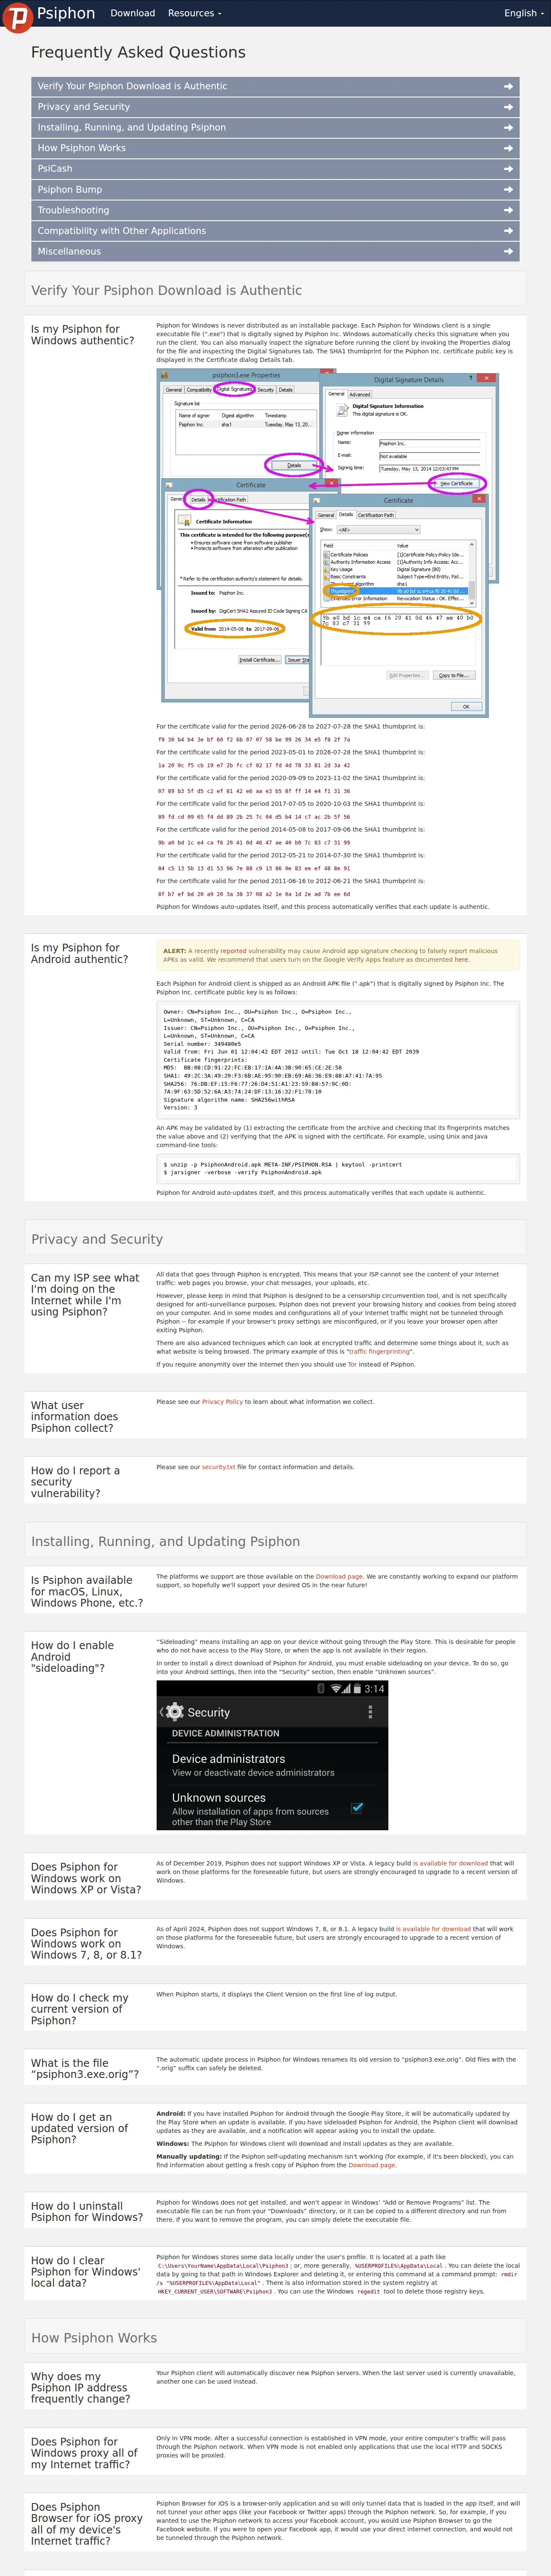Click arrow icon on How Psiphon Works row

coord(508,148)
